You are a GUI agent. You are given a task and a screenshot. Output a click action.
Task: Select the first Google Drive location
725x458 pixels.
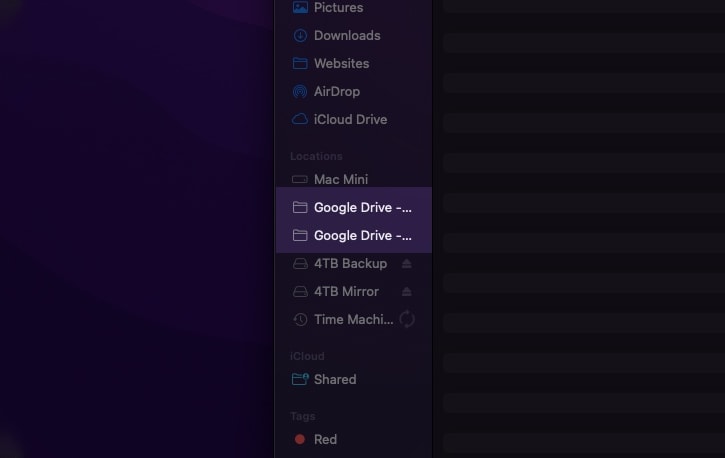[354, 208]
